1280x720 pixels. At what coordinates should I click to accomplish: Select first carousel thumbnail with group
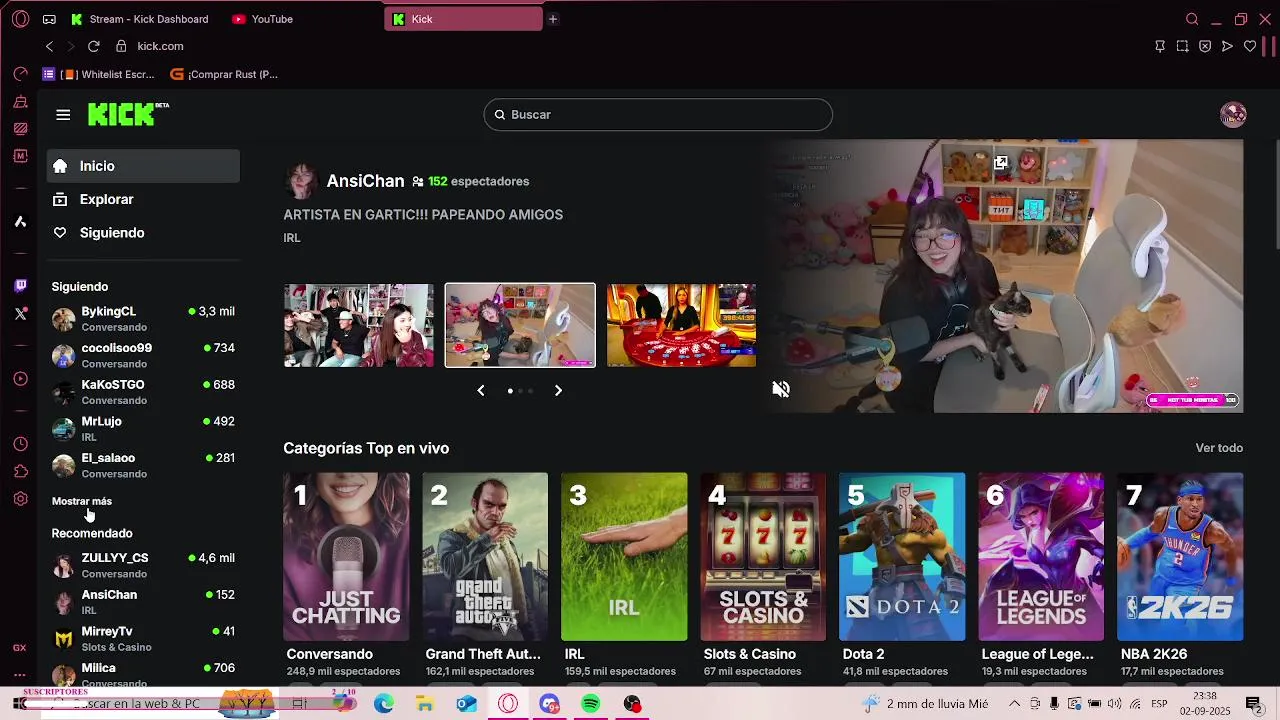[x=359, y=325]
